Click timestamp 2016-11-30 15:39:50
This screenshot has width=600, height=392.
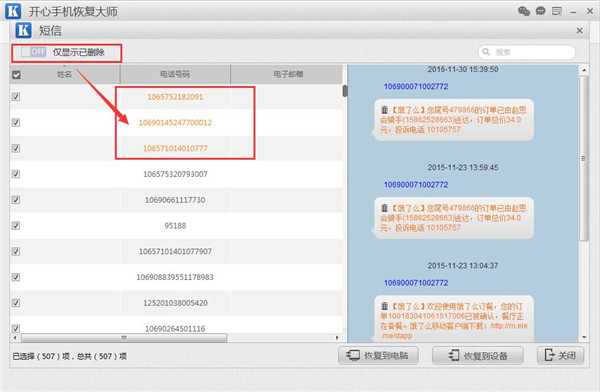tap(463, 70)
